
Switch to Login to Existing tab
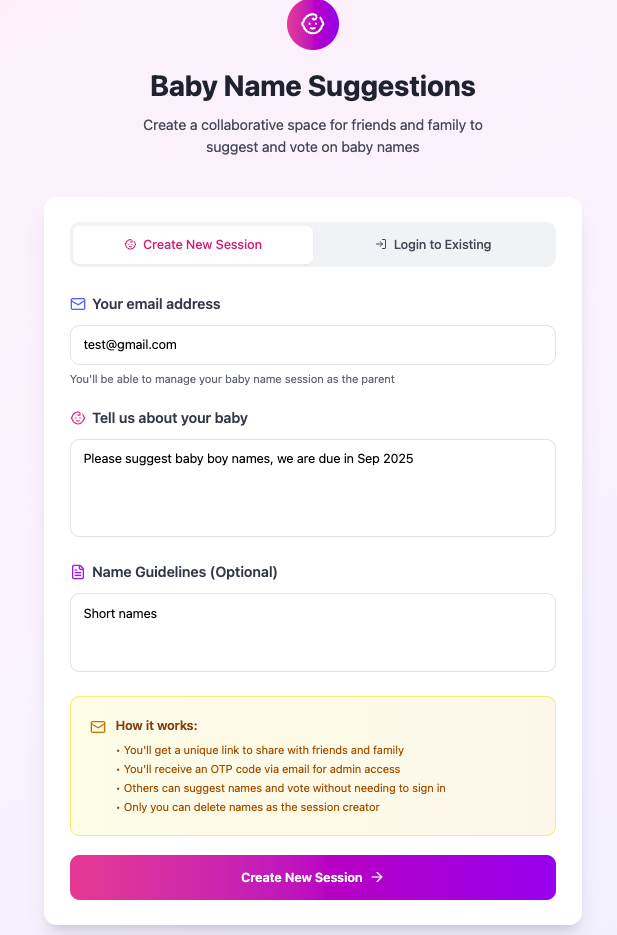[434, 244]
